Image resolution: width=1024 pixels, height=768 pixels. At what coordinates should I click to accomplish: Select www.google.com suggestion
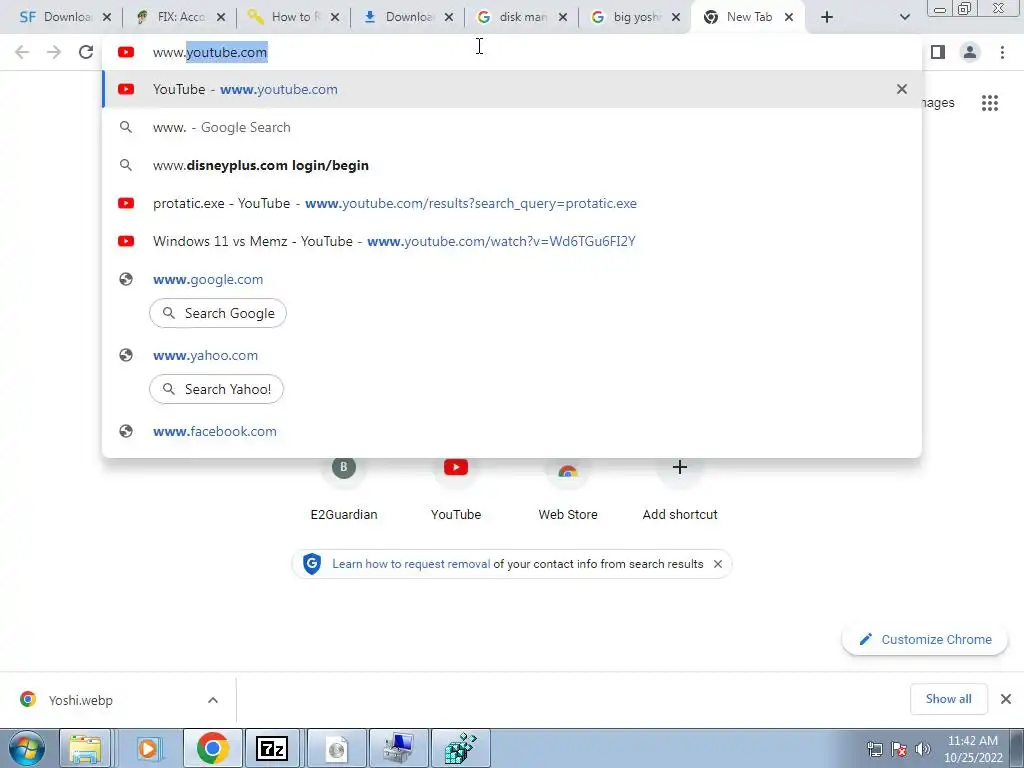[x=512, y=279]
